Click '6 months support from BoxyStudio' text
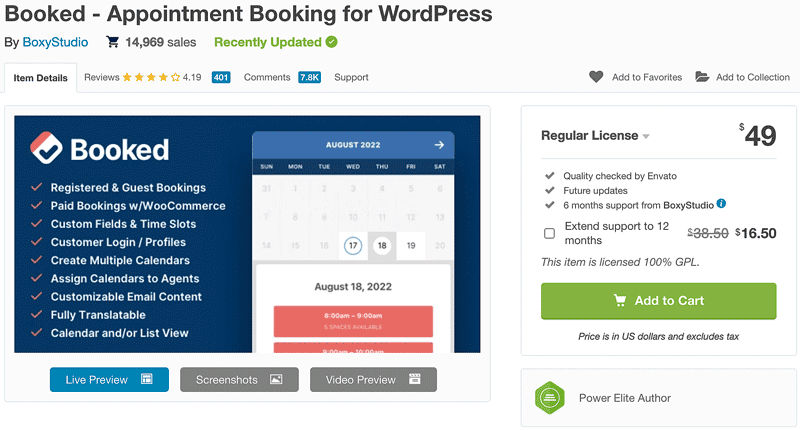 (638, 206)
